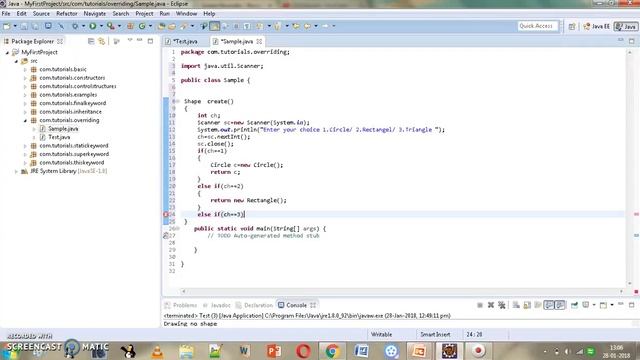Collapse the MyFirstProject tree node
The width and height of the screenshot is (640, 360).
click(x=7, y=53)
